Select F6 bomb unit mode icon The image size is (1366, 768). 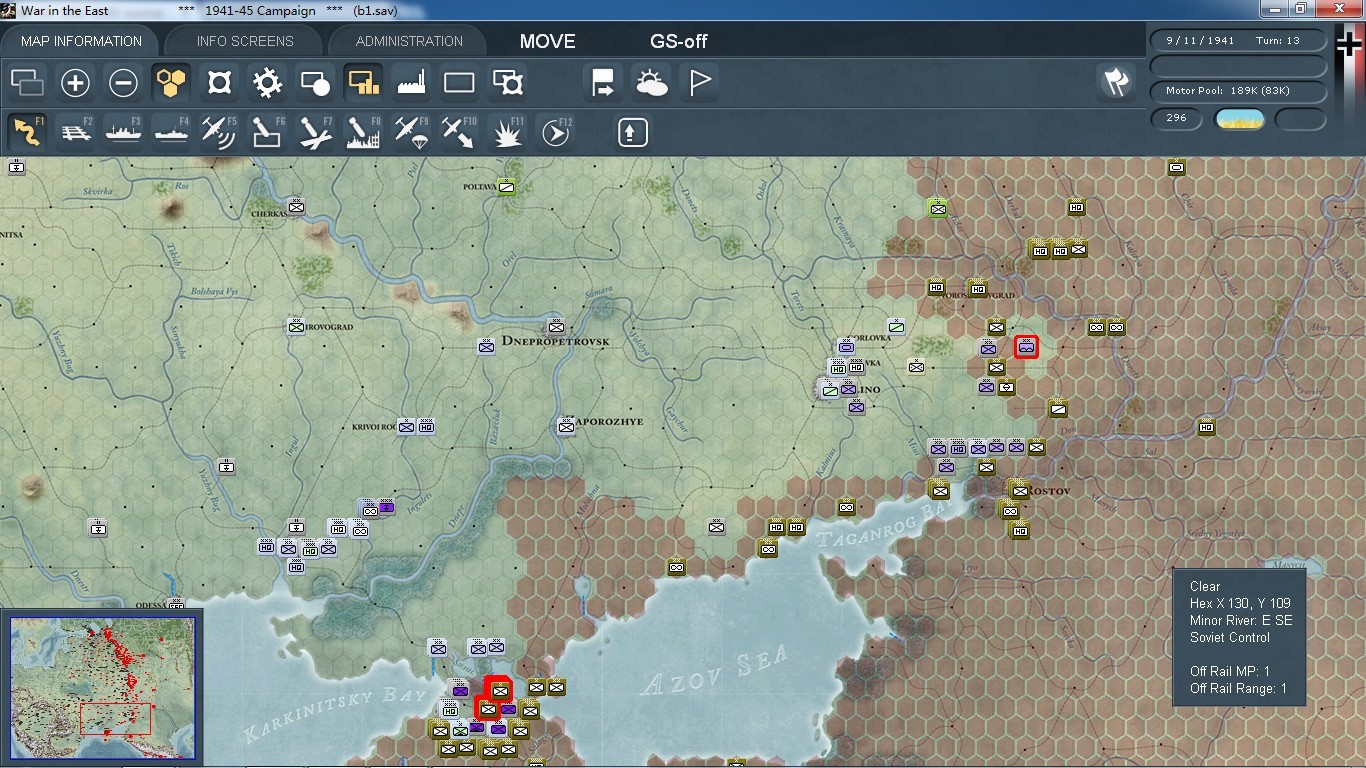click(267, 132)
